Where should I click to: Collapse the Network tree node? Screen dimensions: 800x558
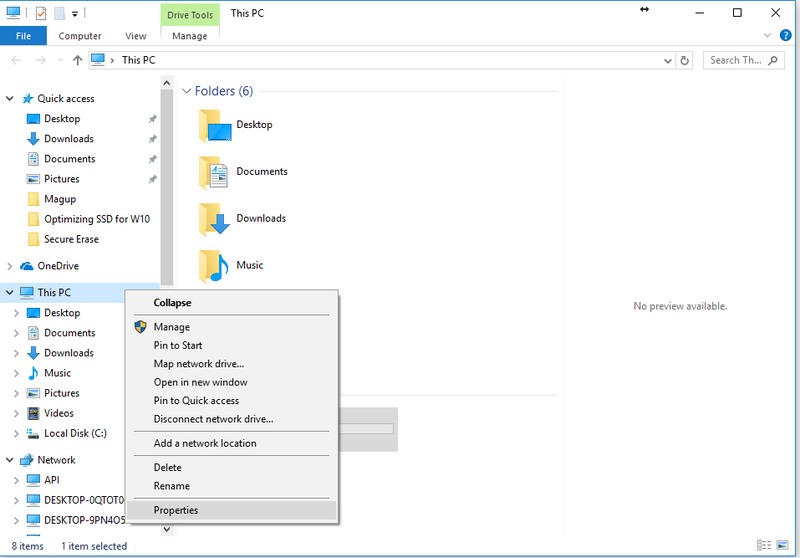[x=10, y=460]
